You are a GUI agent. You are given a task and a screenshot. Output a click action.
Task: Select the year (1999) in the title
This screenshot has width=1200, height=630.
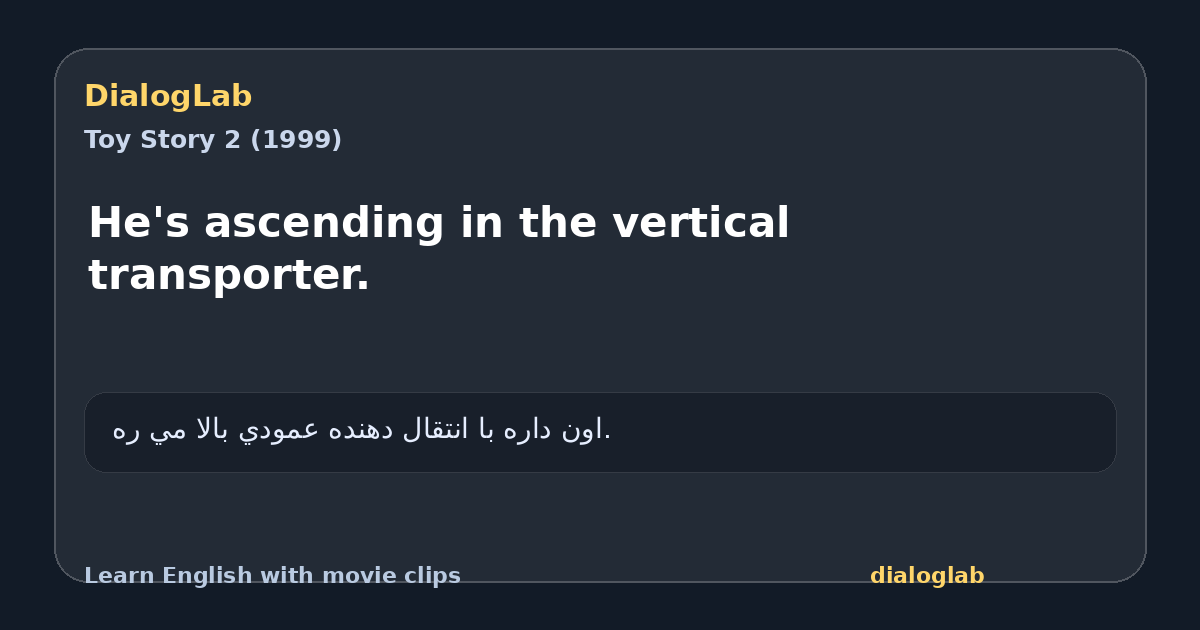[x=295, y=140]
